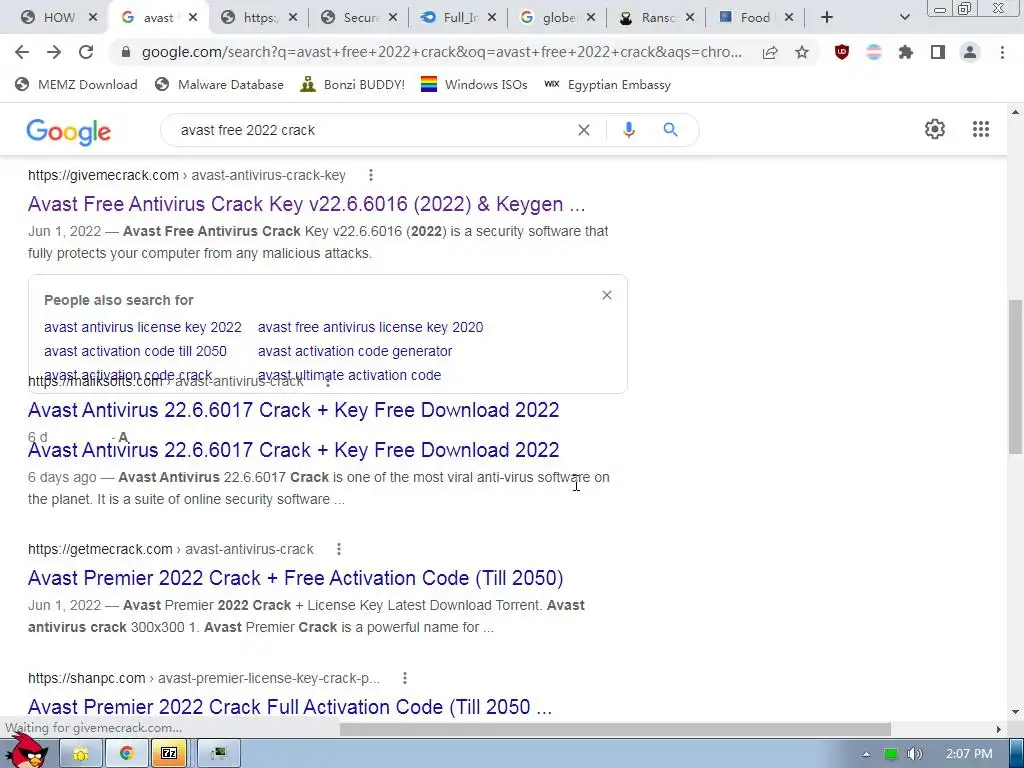Image resolution: width=1024 pixels, height=768 pixels.
Task: Search avast activation code till 2050
Action: click(x=135, y=351)
